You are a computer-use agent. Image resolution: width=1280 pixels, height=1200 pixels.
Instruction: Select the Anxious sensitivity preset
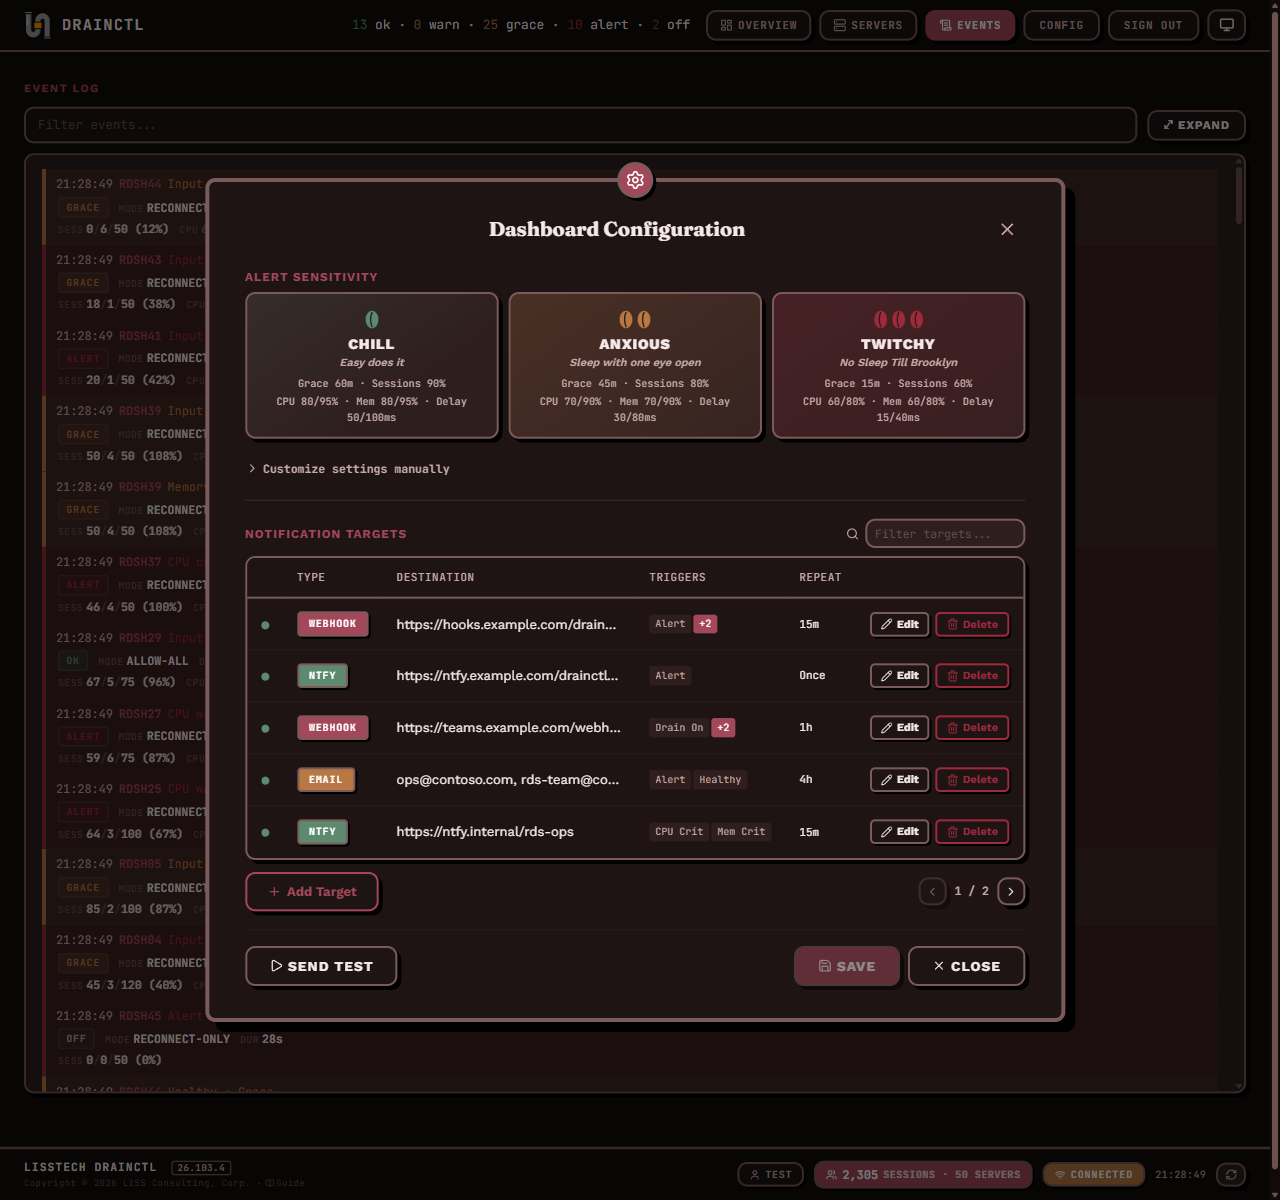click(x=635, y=366)
